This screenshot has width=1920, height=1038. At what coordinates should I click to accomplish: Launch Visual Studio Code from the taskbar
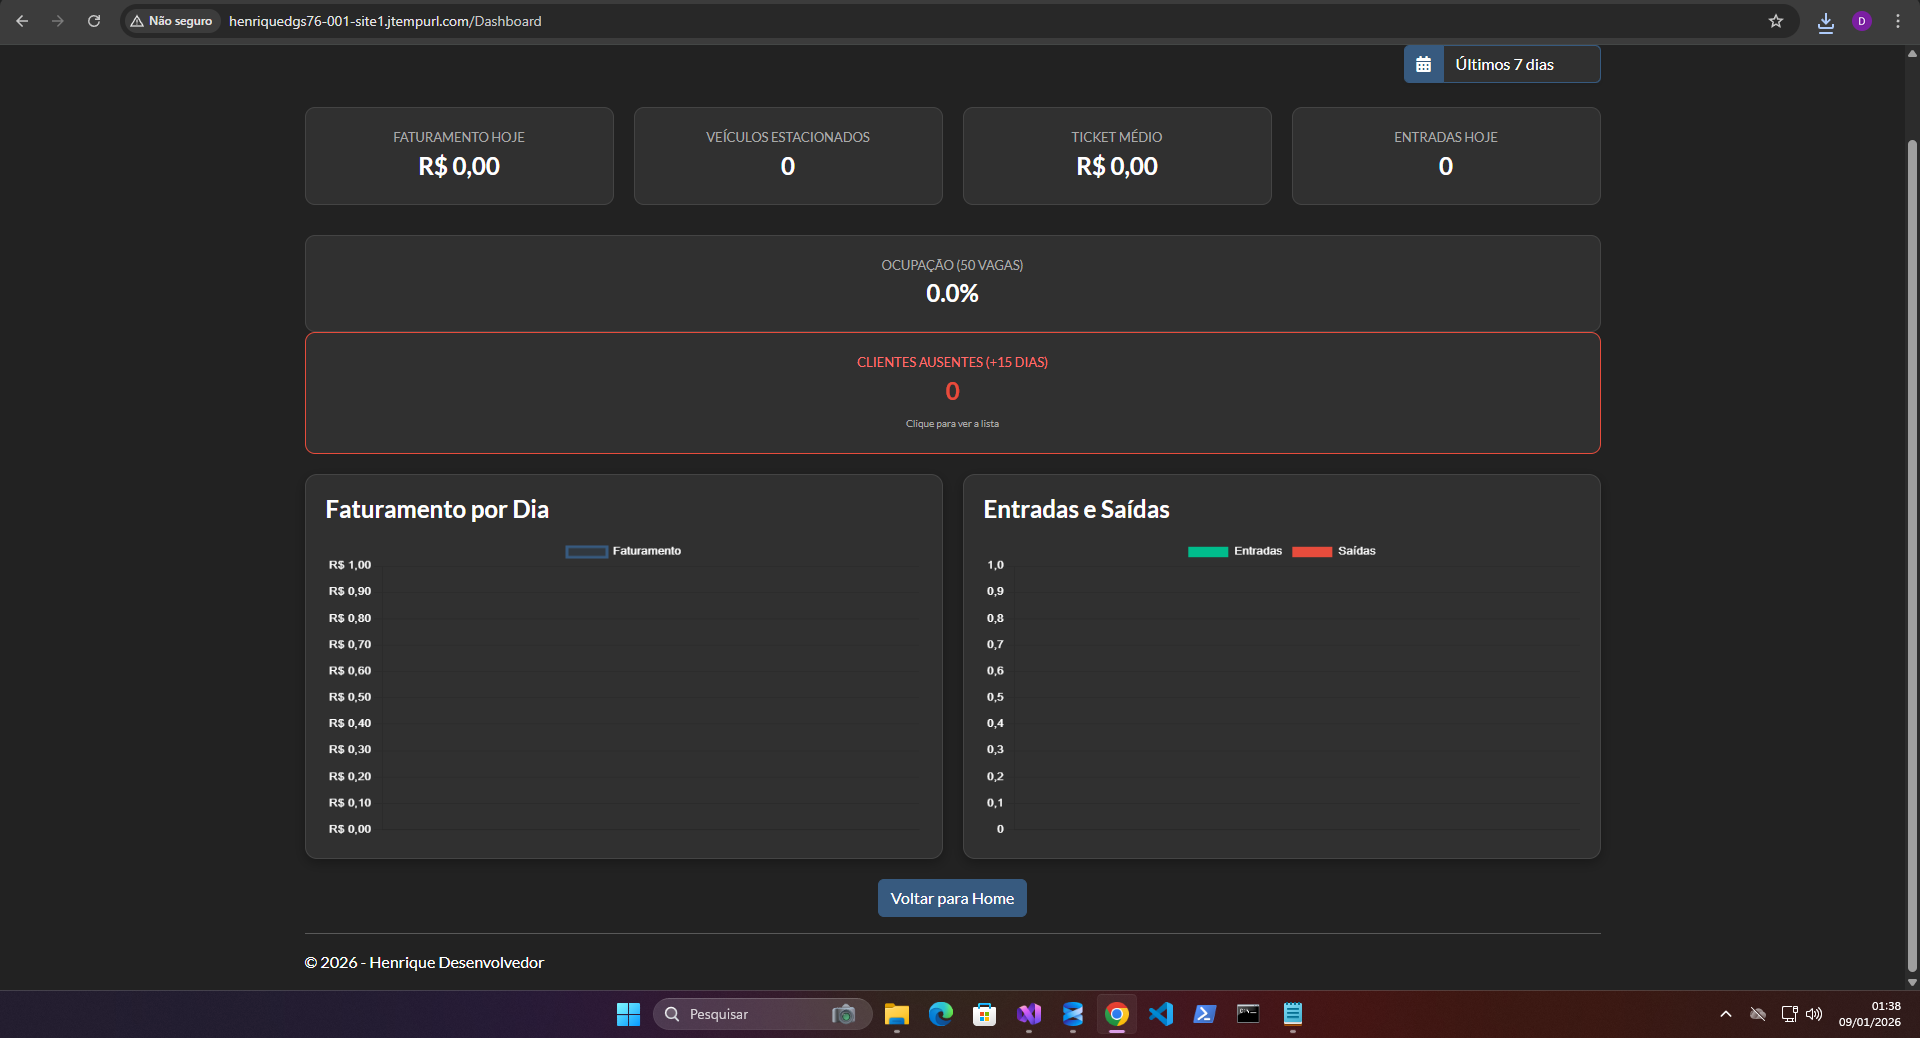pos(1160,1014)
